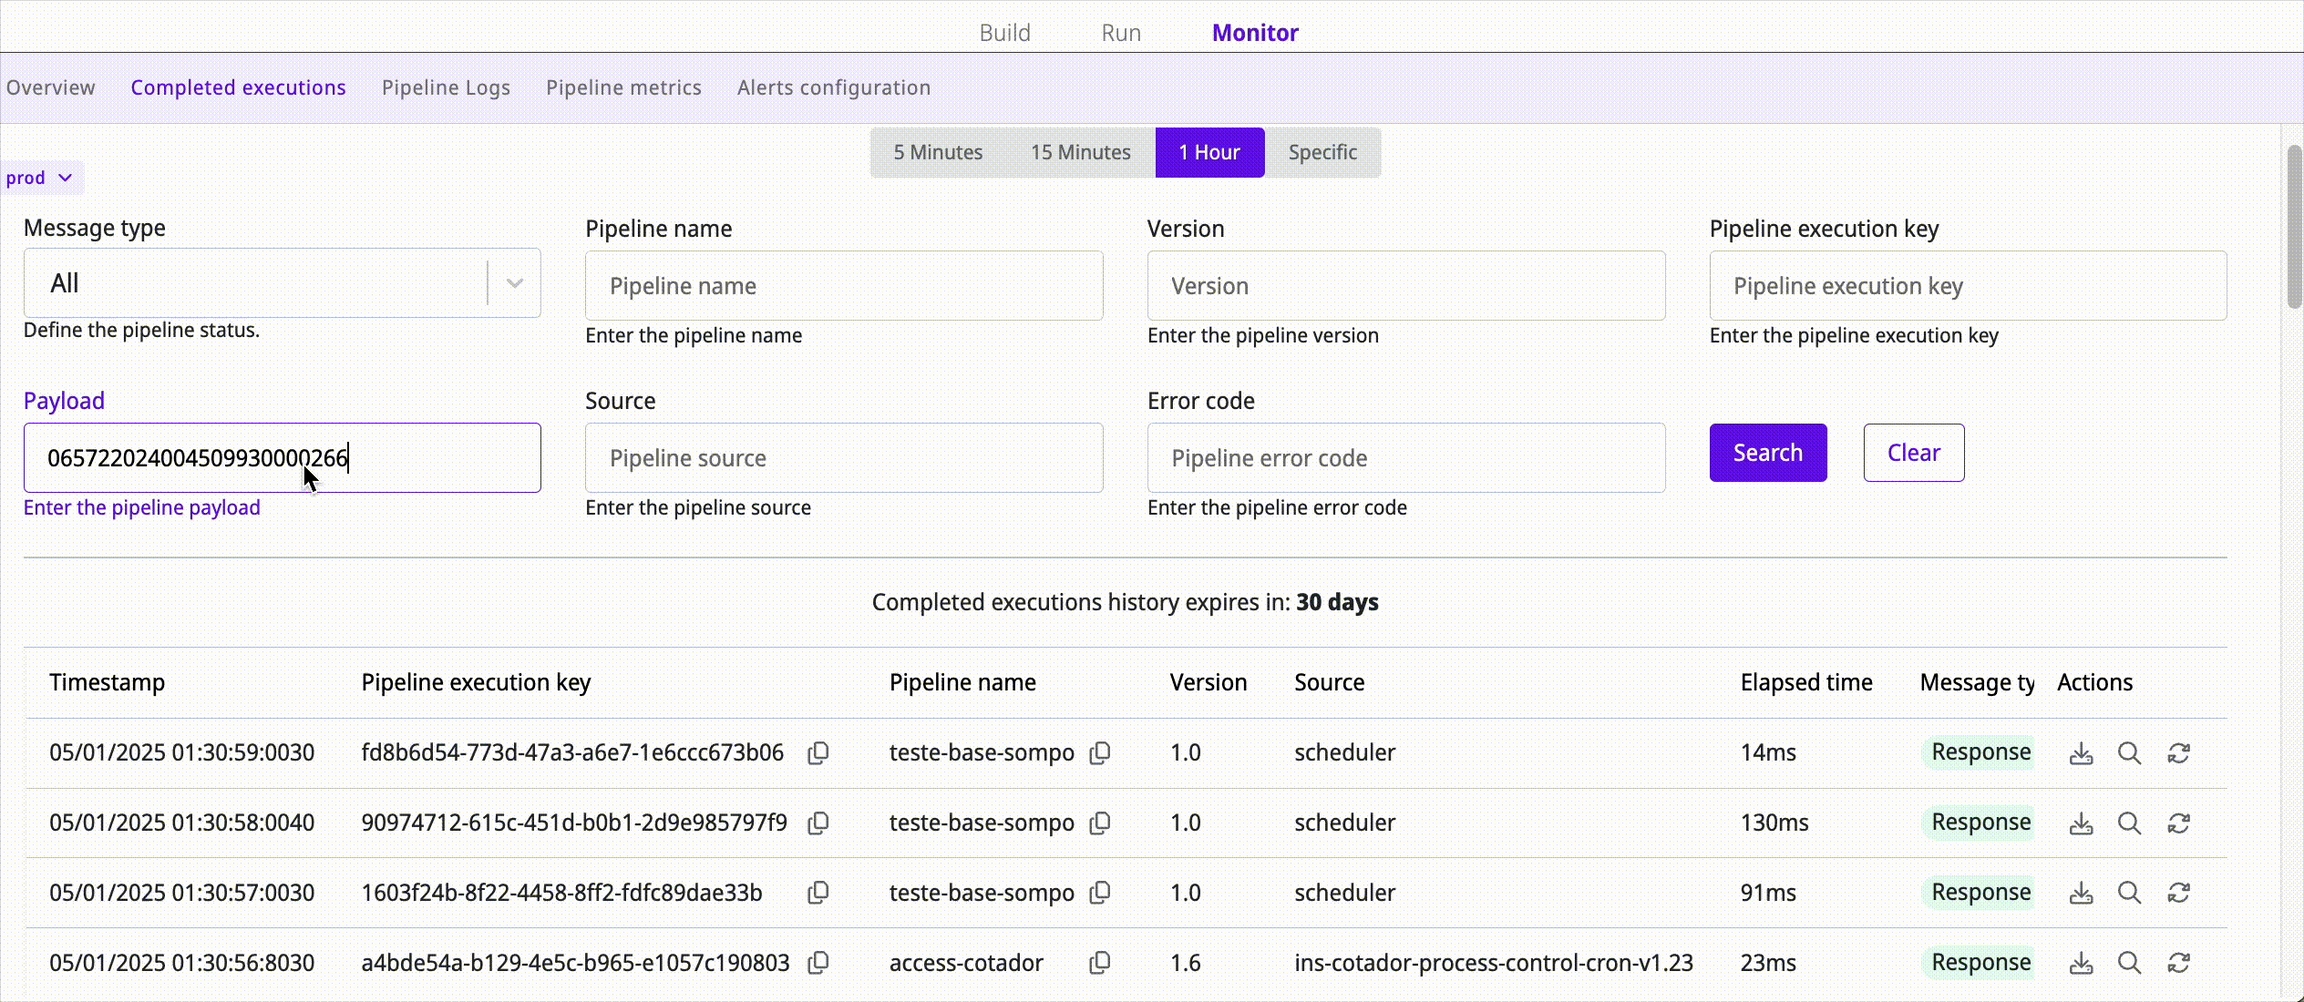The width and height of the screenshot is (2304, 1002).
Task: Download the access-cotador execution
Action: click(2081, 963)
